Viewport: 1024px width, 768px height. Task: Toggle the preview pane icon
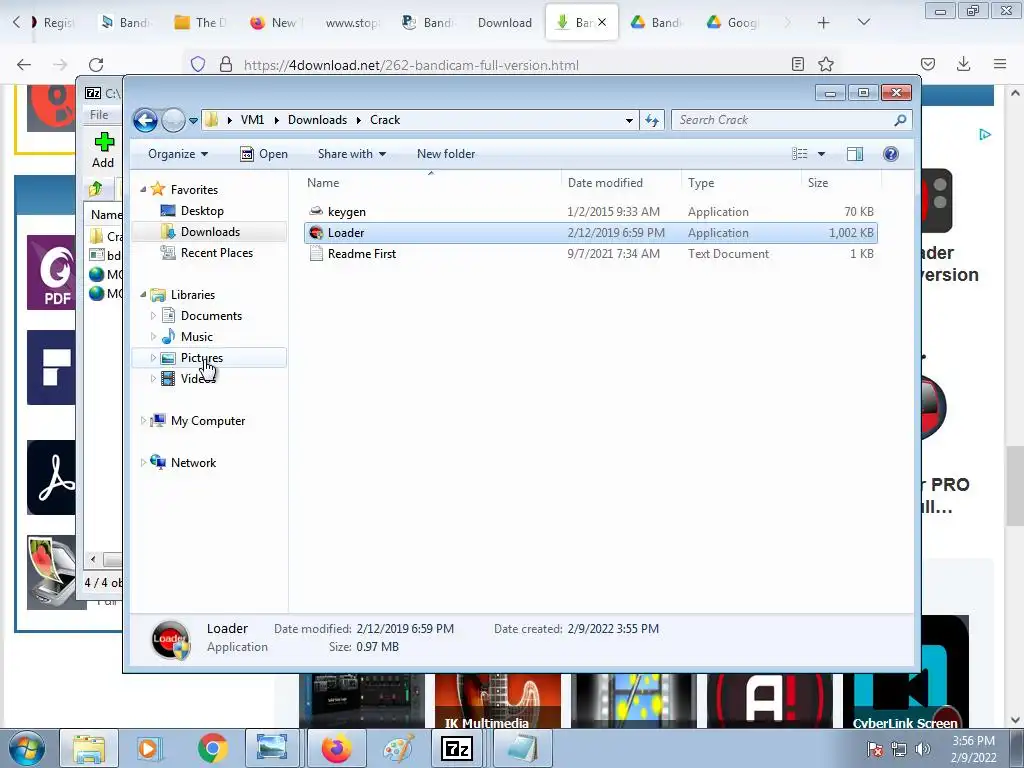pos(854,154)
